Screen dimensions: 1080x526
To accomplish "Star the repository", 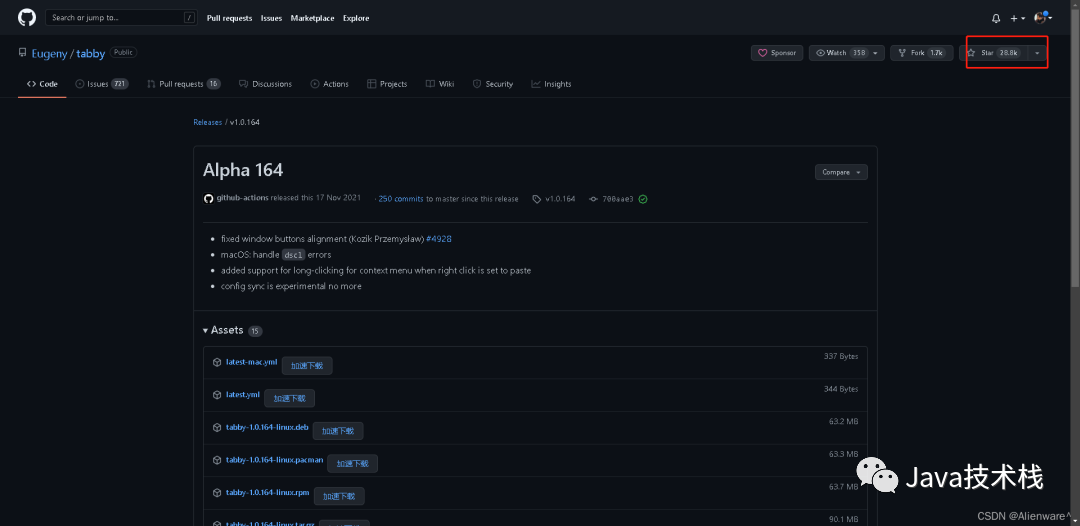I will (x=993, y=53).
